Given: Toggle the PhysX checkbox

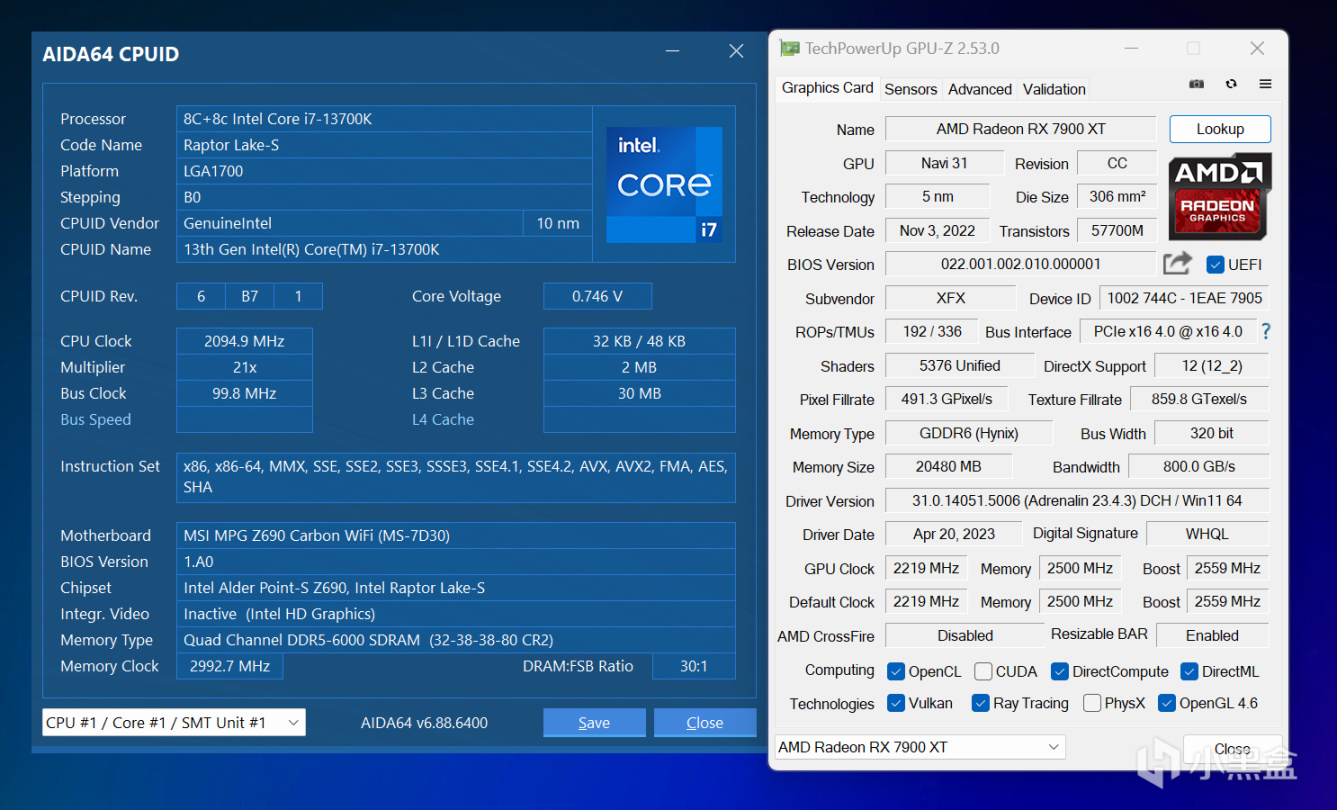Looking at the screenshot, I should click(x=1092, y=704).
